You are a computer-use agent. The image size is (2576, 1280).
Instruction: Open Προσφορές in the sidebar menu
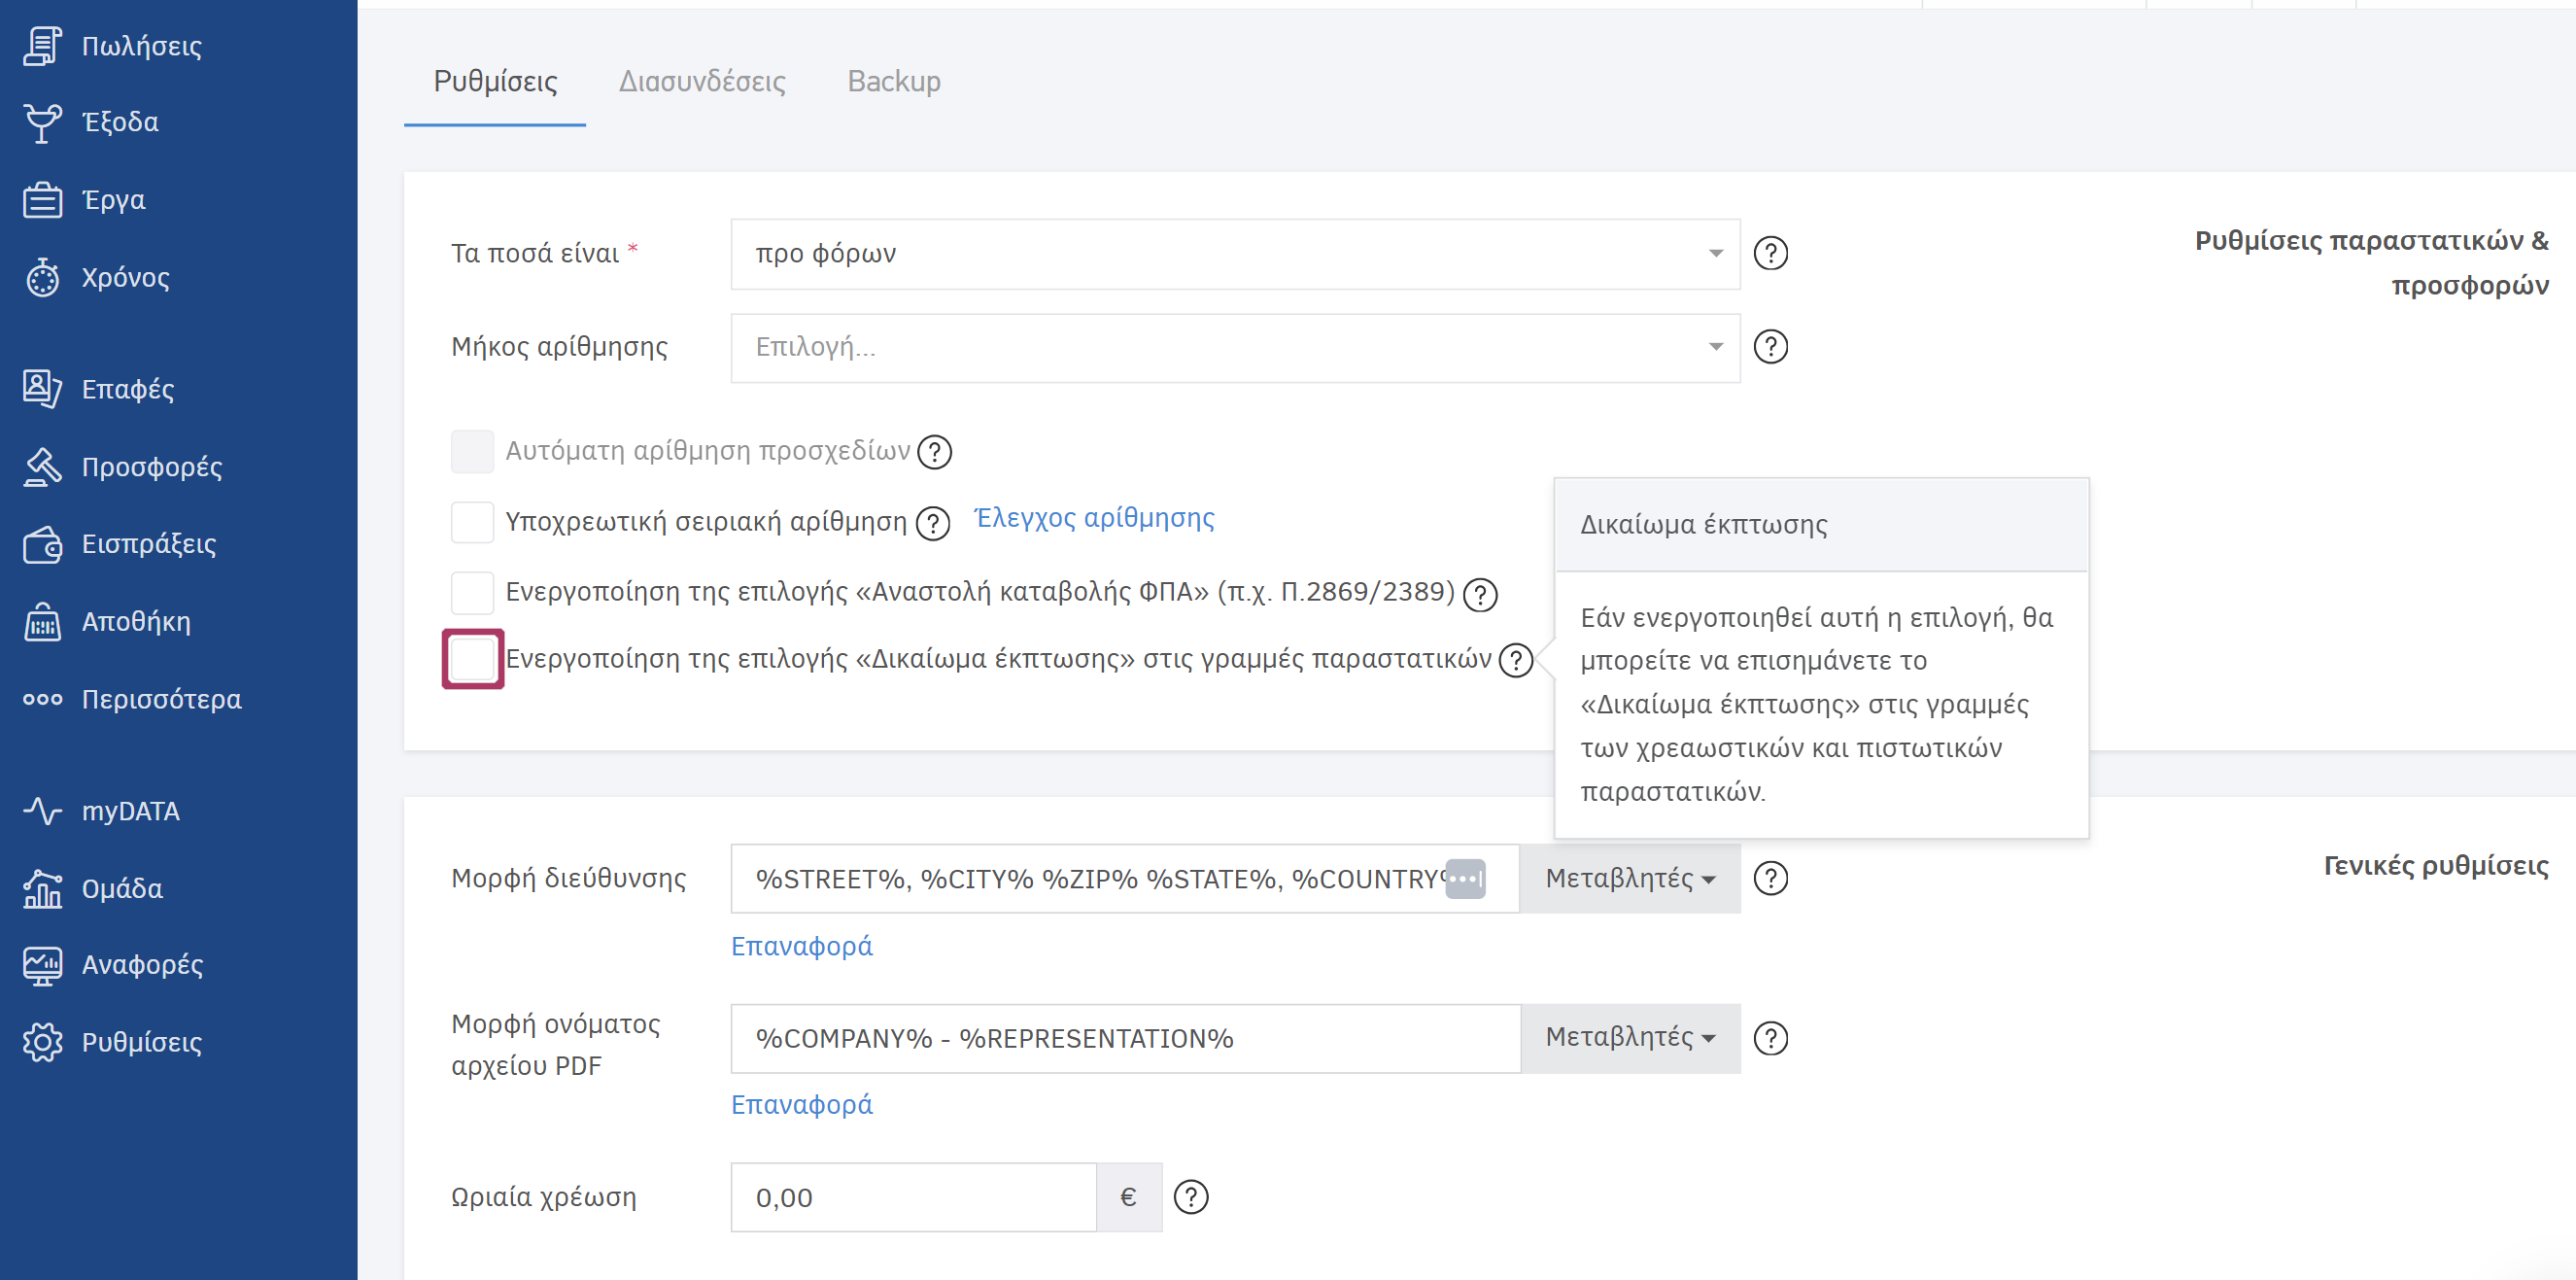click(152, 467)
